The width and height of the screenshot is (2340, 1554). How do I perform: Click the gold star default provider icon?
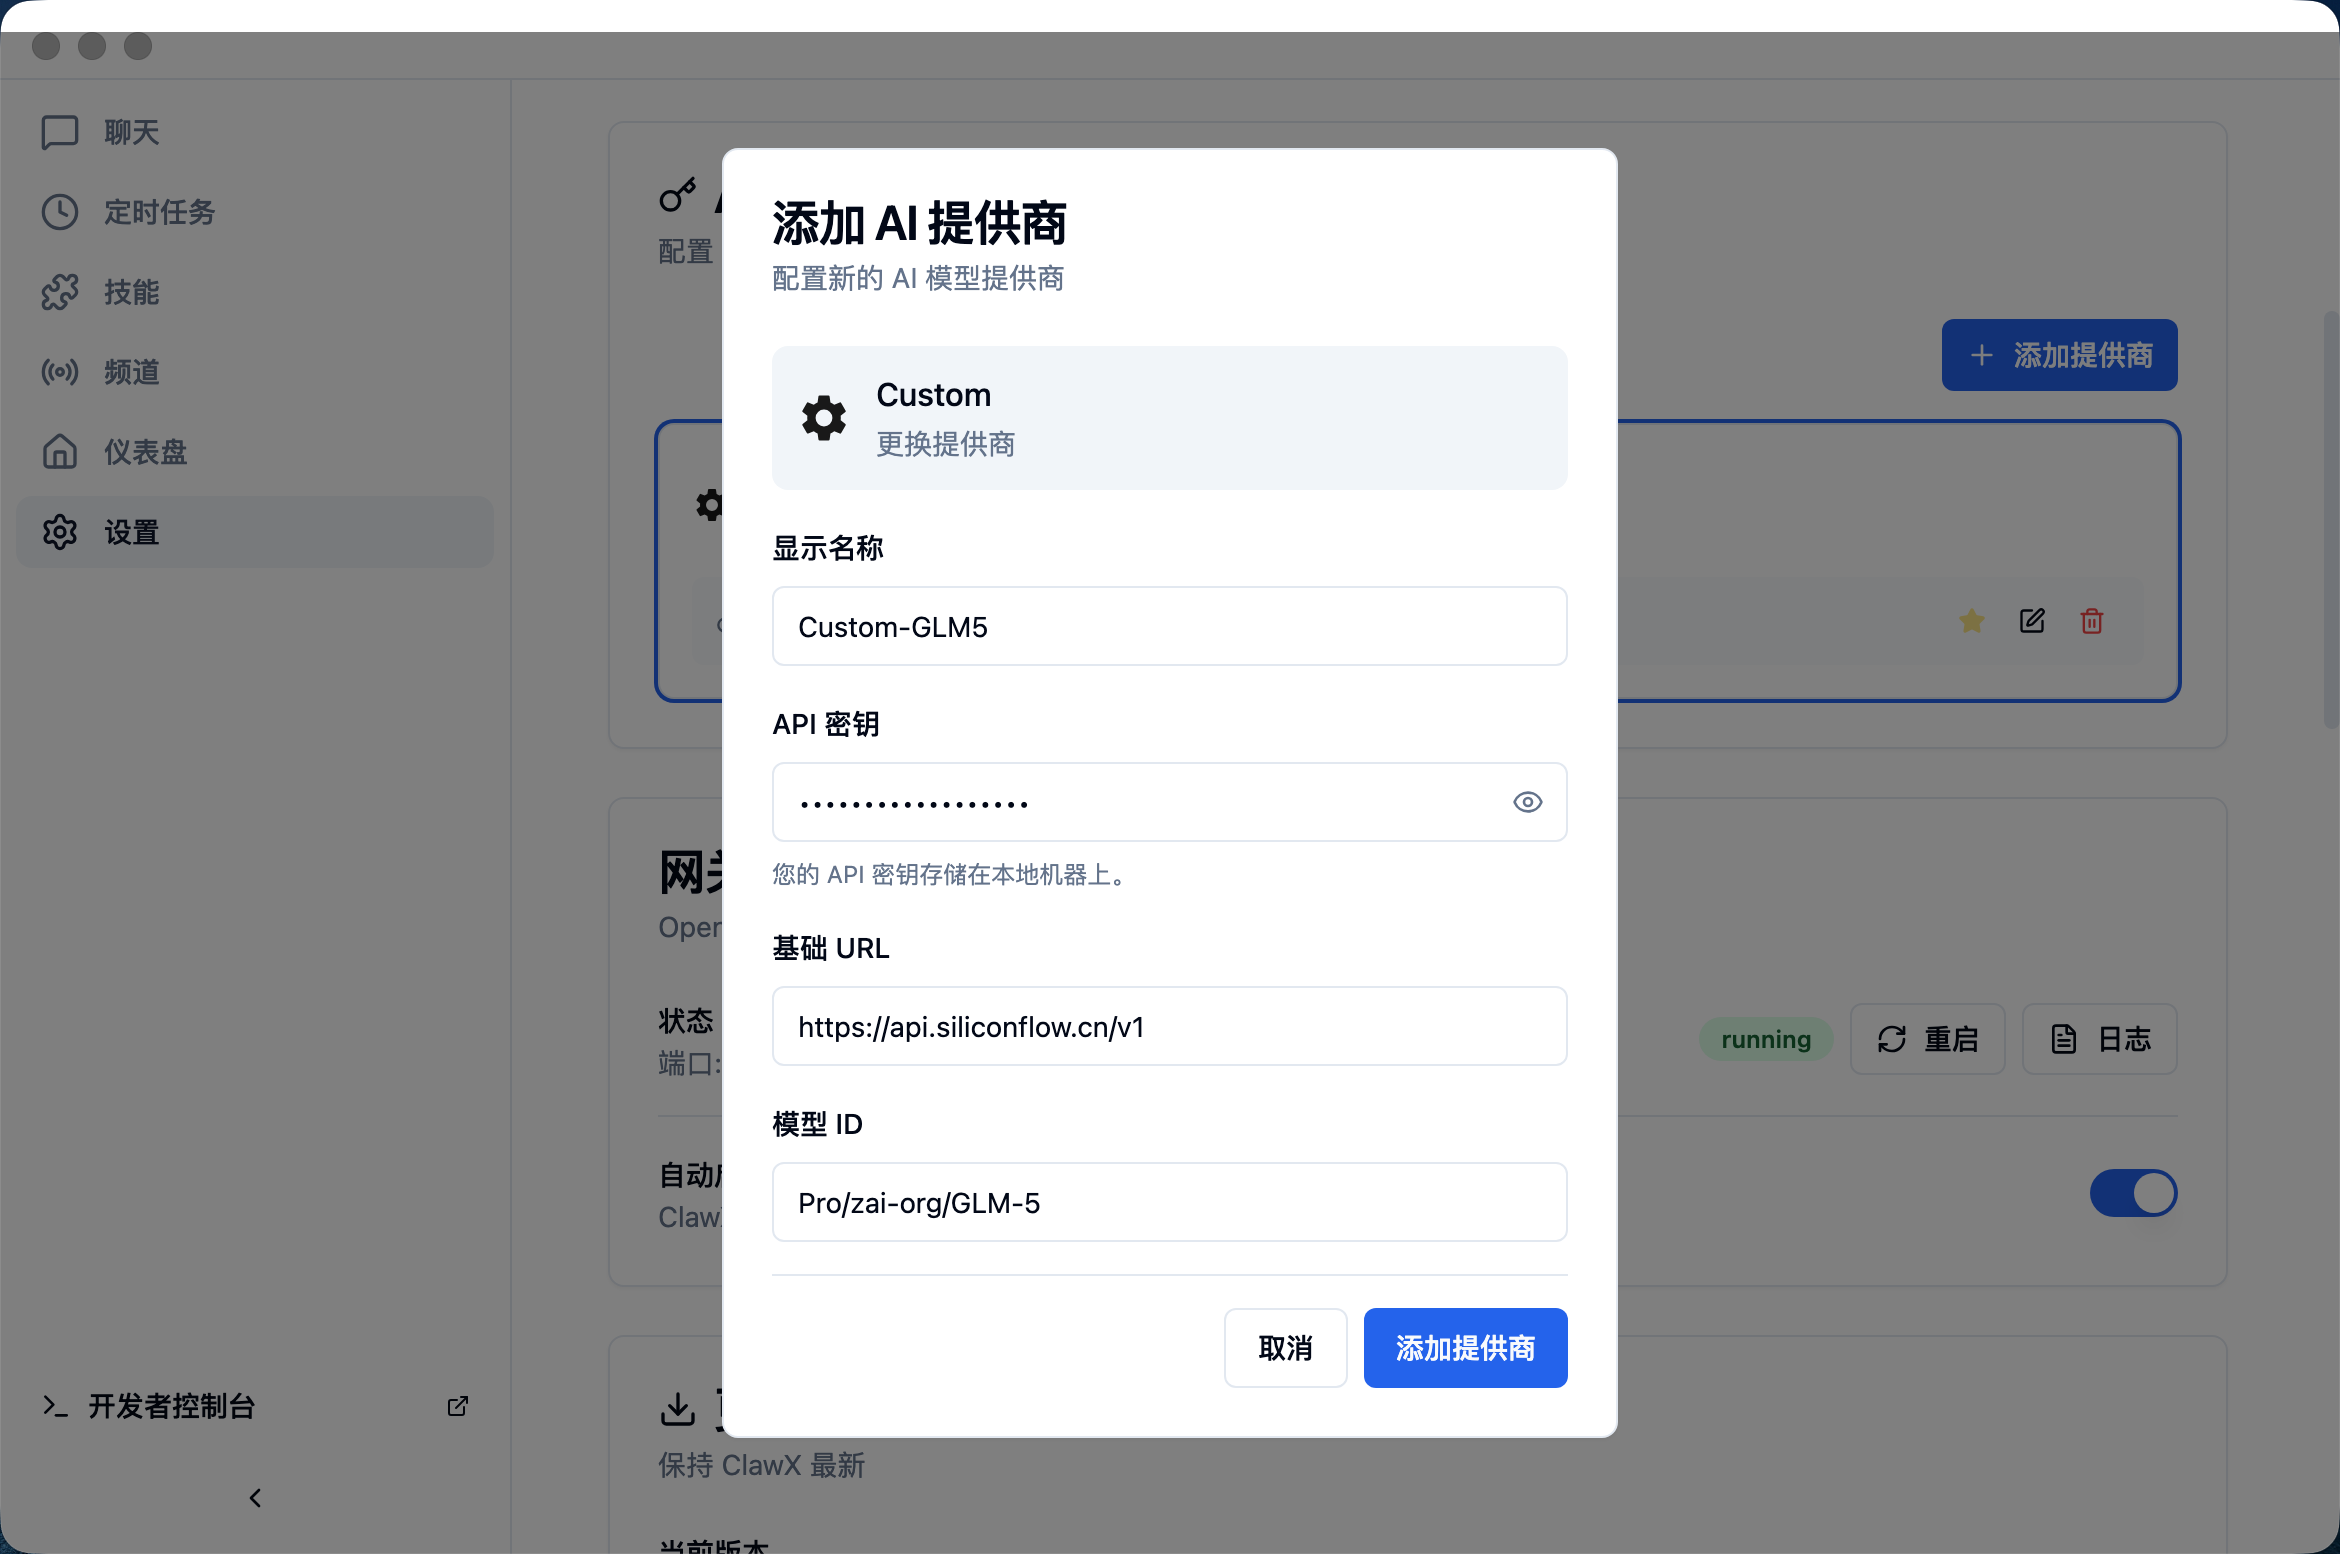pyautogui.click(x=1972, y=621)
